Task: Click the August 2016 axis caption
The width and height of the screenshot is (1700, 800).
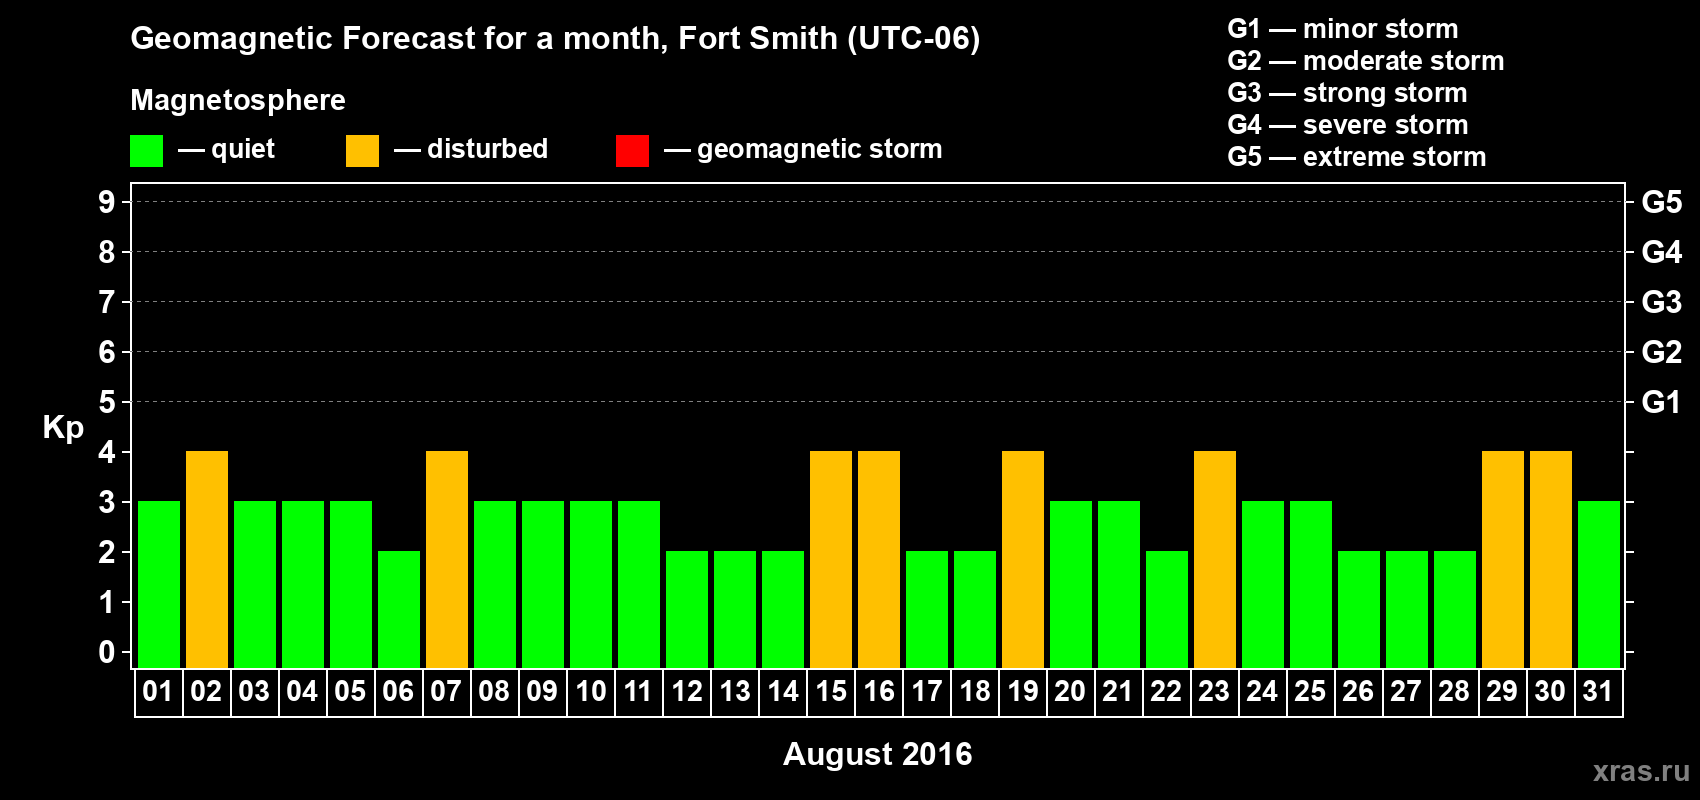Action: coord(877,754)
